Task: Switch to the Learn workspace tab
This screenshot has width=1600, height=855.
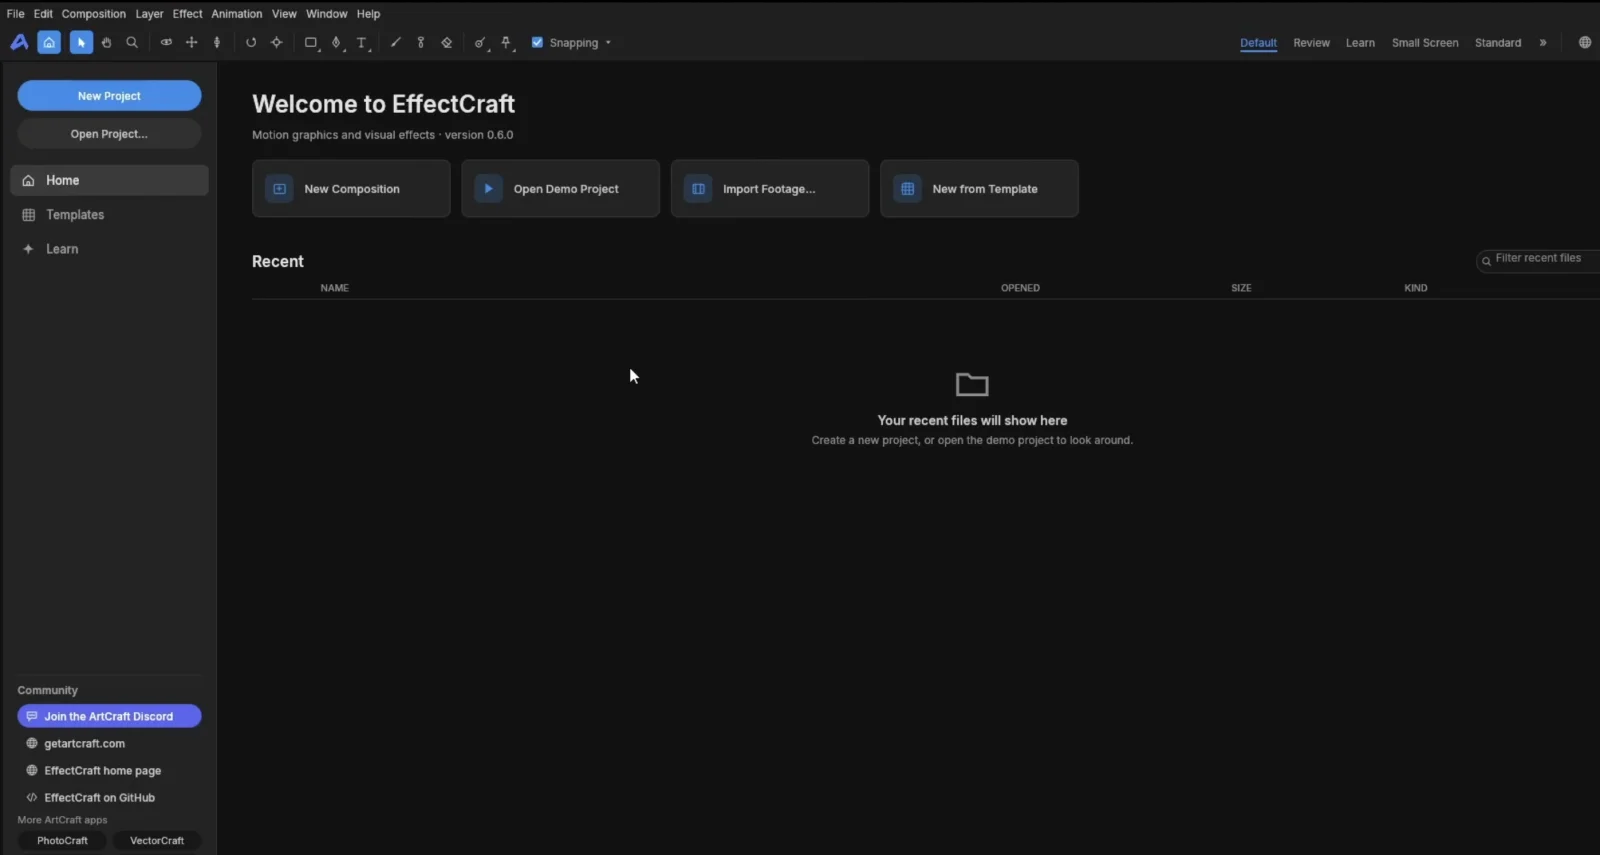Action: pos(1360,43)
